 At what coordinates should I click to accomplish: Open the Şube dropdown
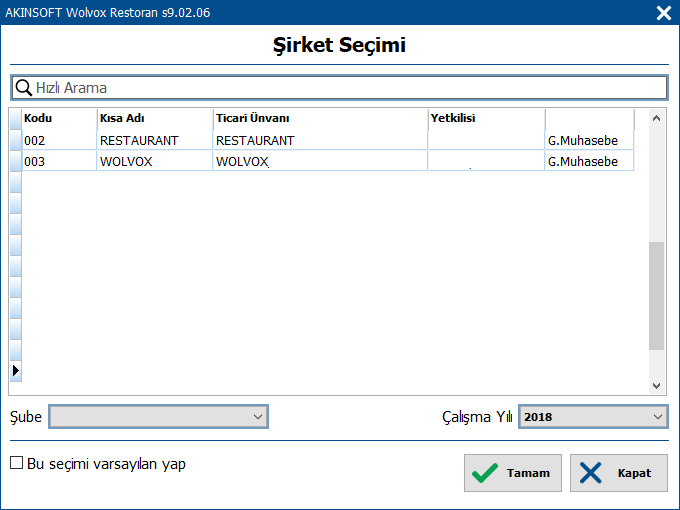tap(158, 417)
